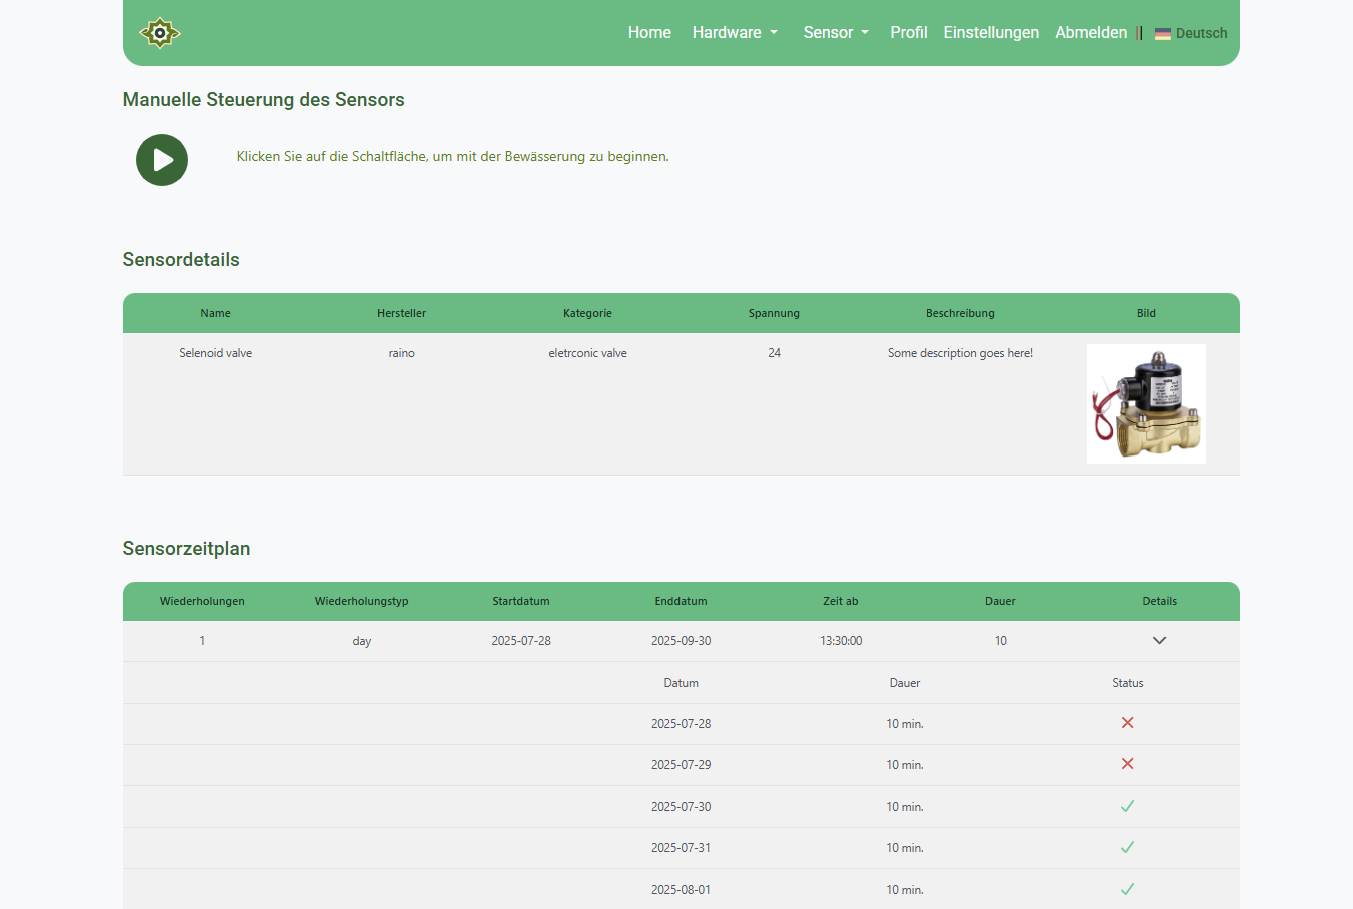Click the Wiederholungstyp column header
This screenshot has width=1353, height=909.
[361, 601]
